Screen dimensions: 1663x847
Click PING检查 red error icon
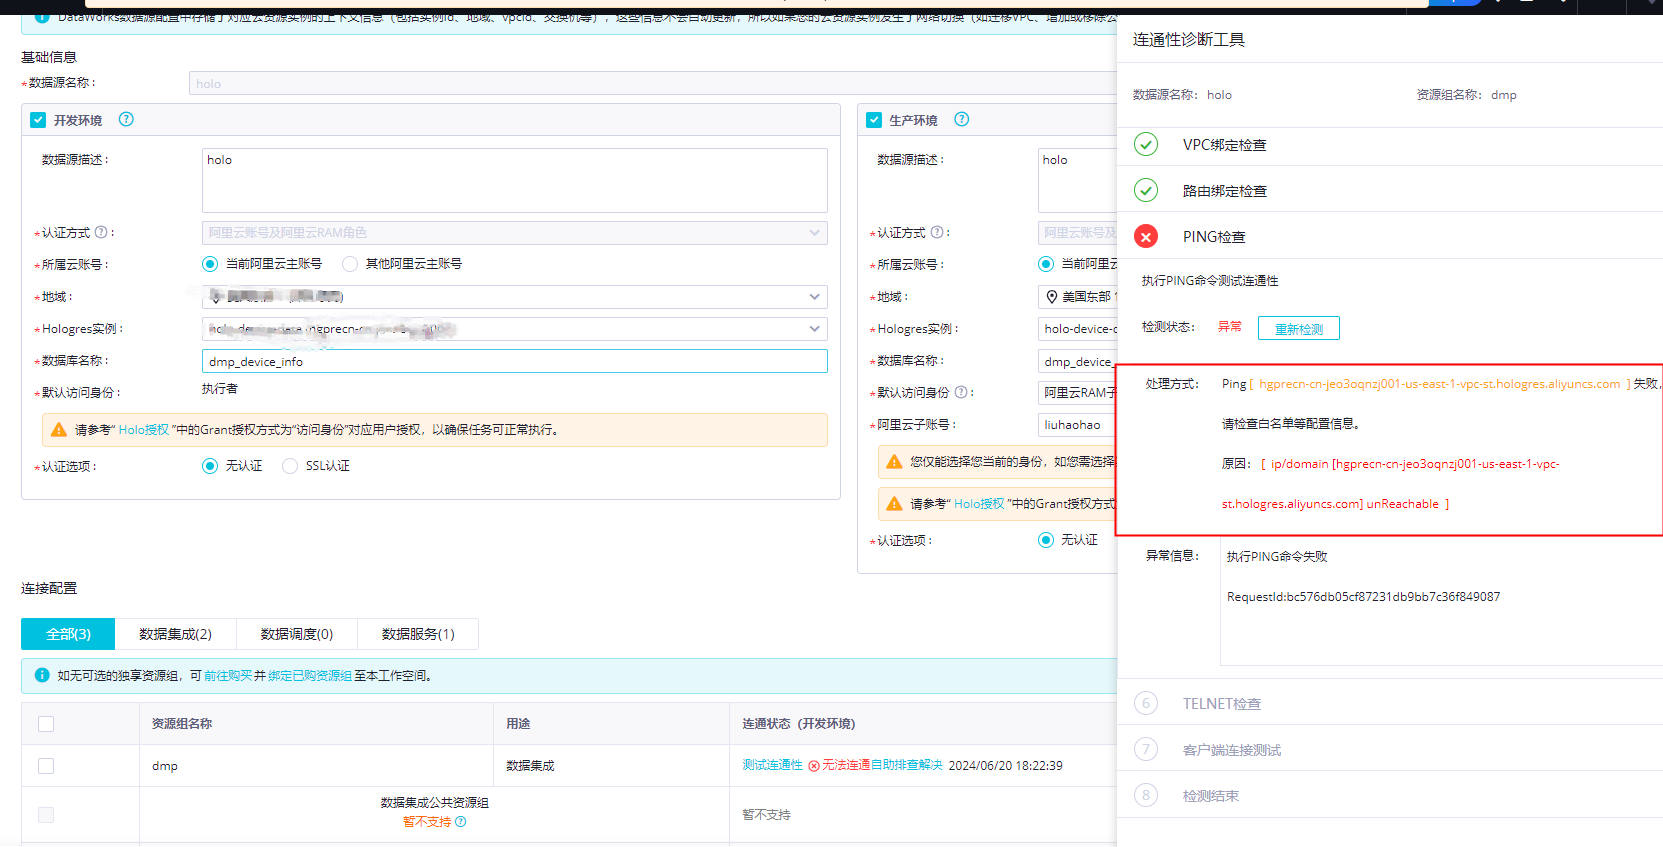click(x=1146, y=236)
